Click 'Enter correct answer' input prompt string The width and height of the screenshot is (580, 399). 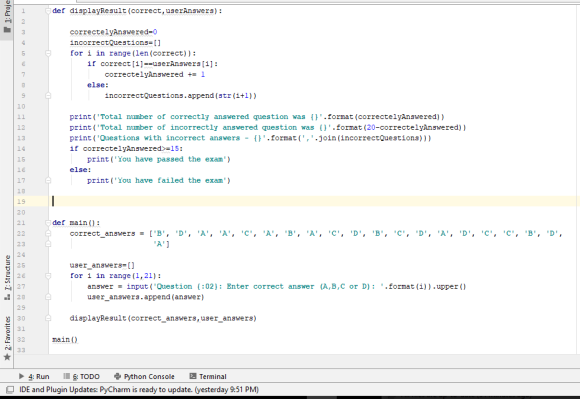coord(270,287)
